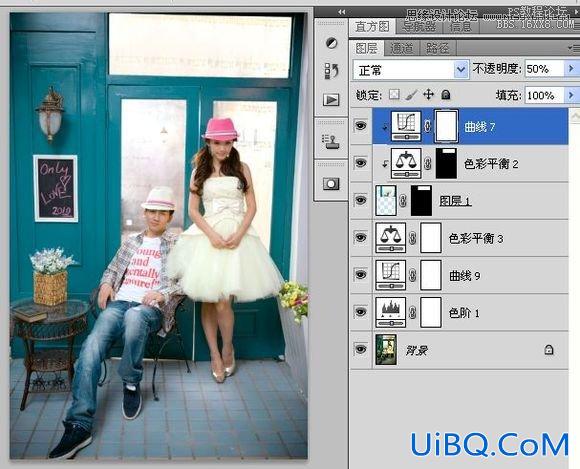Switch to the 路径 tab
Image resolution: width=580 pixels, height=469 pixels.
[438, 48]
